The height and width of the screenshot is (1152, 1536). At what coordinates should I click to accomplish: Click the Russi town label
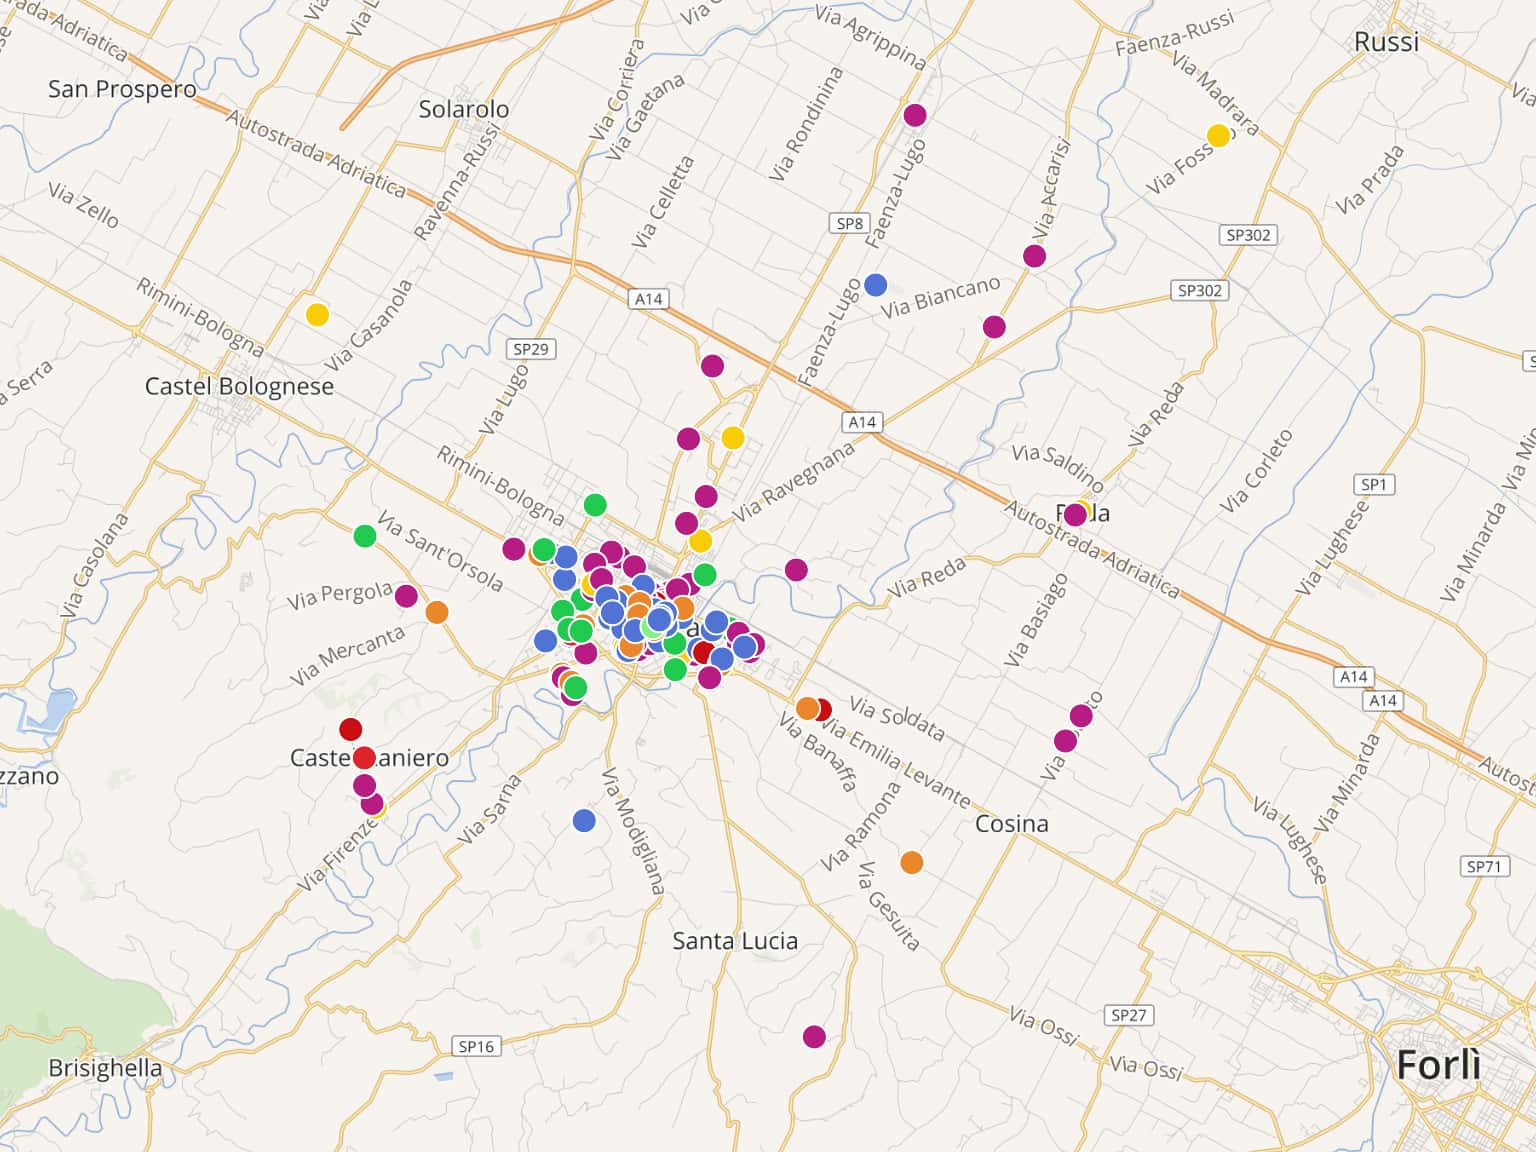click(1386, 42)
